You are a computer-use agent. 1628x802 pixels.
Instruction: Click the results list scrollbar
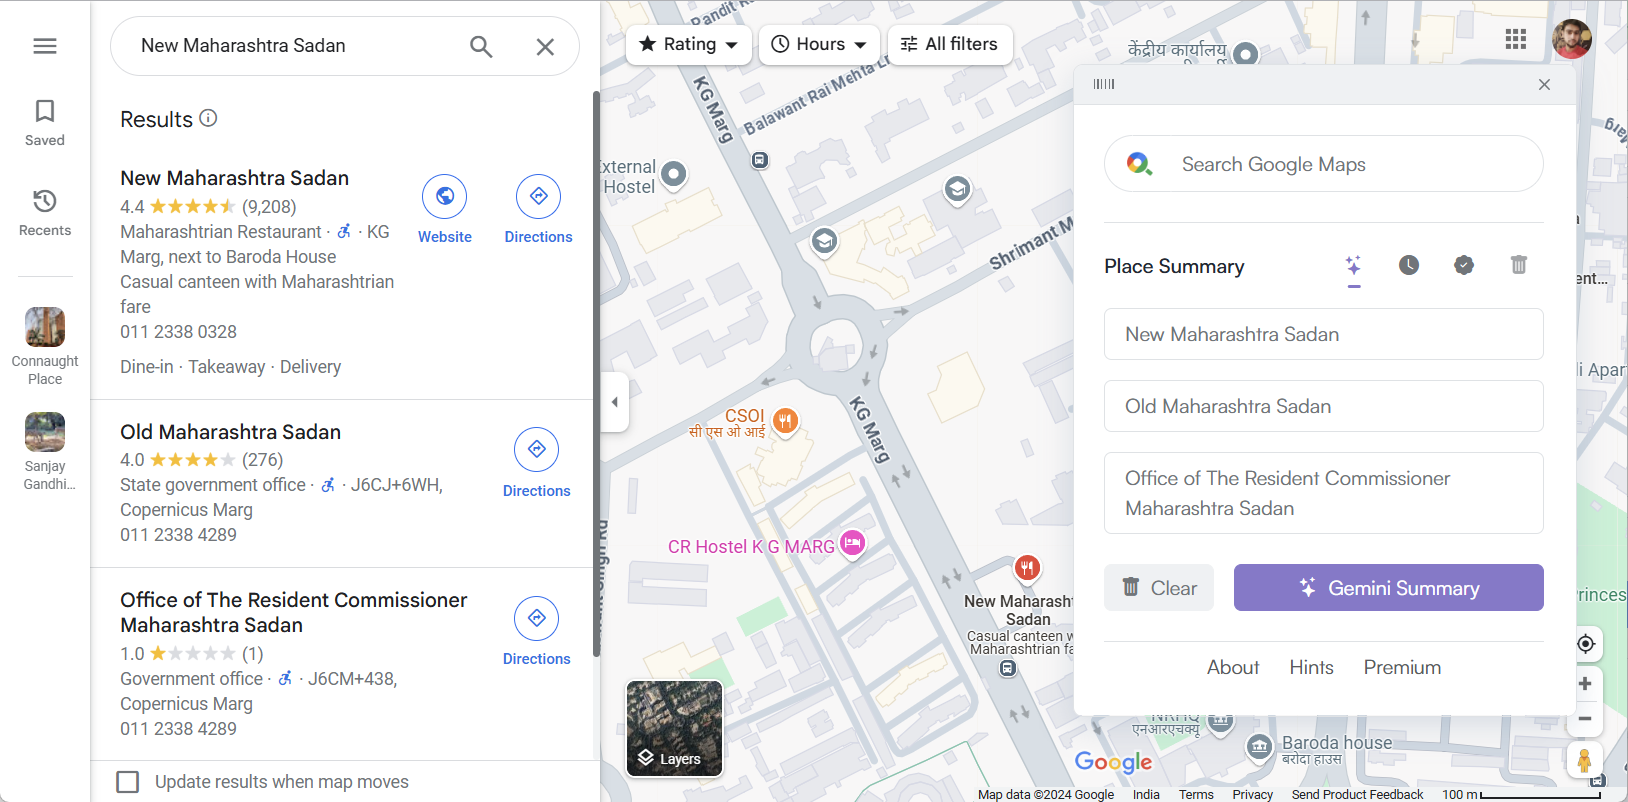tap(596, 375)
